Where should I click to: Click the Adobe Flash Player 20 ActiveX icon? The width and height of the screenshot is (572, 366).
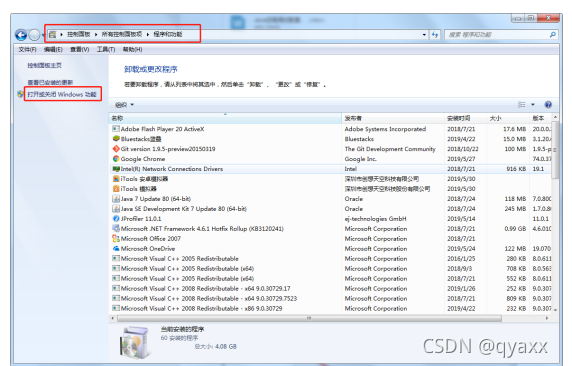tap(116, 129)
